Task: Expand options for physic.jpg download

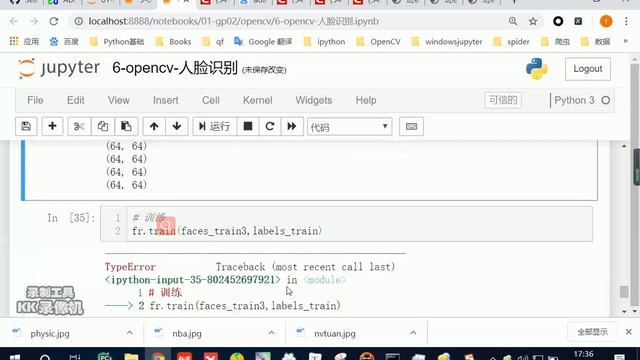Action: [129, 333]
